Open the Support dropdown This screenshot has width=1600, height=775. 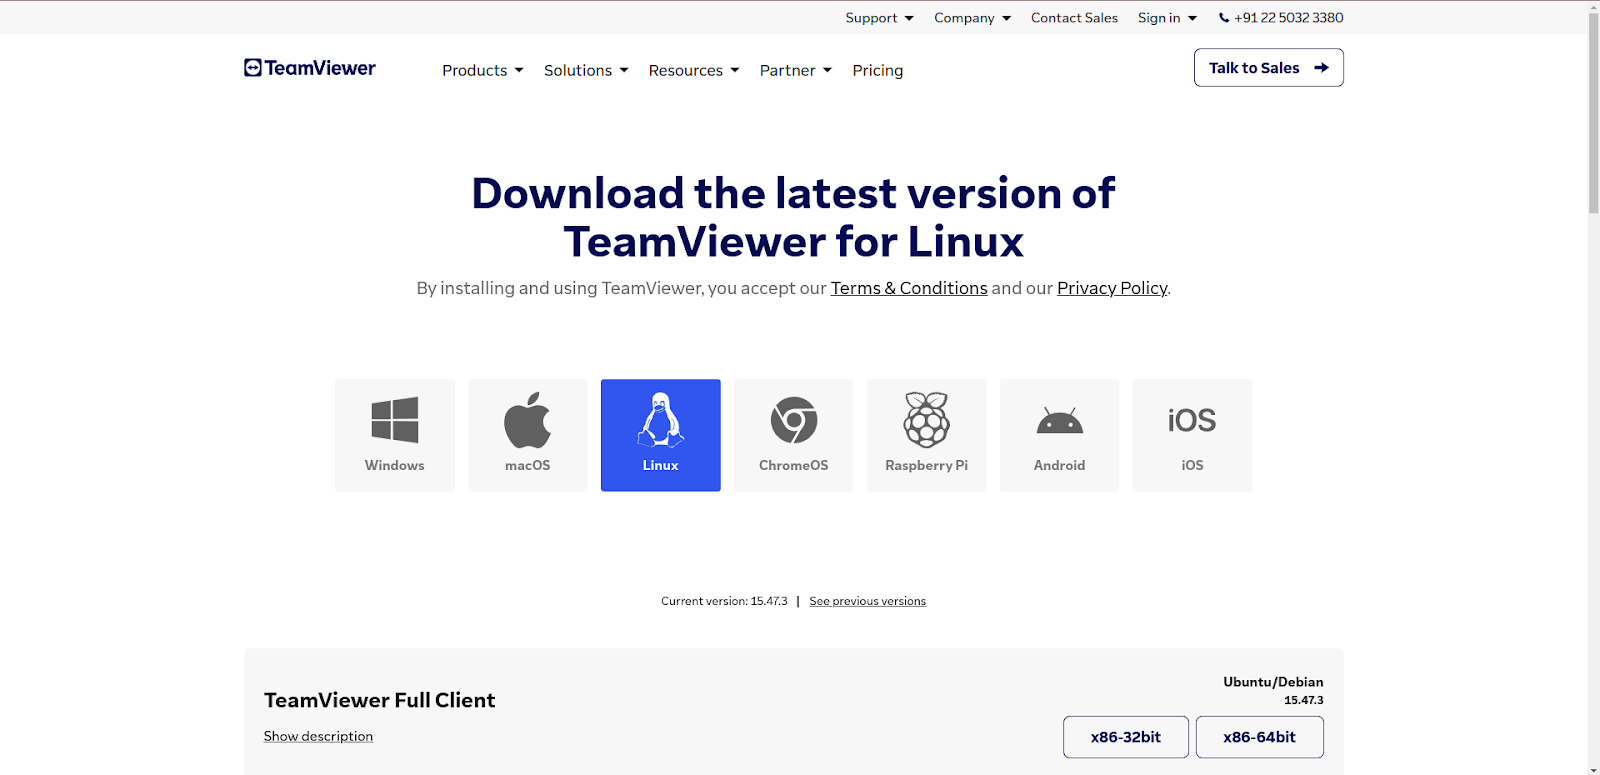click(x=879, y=18)
